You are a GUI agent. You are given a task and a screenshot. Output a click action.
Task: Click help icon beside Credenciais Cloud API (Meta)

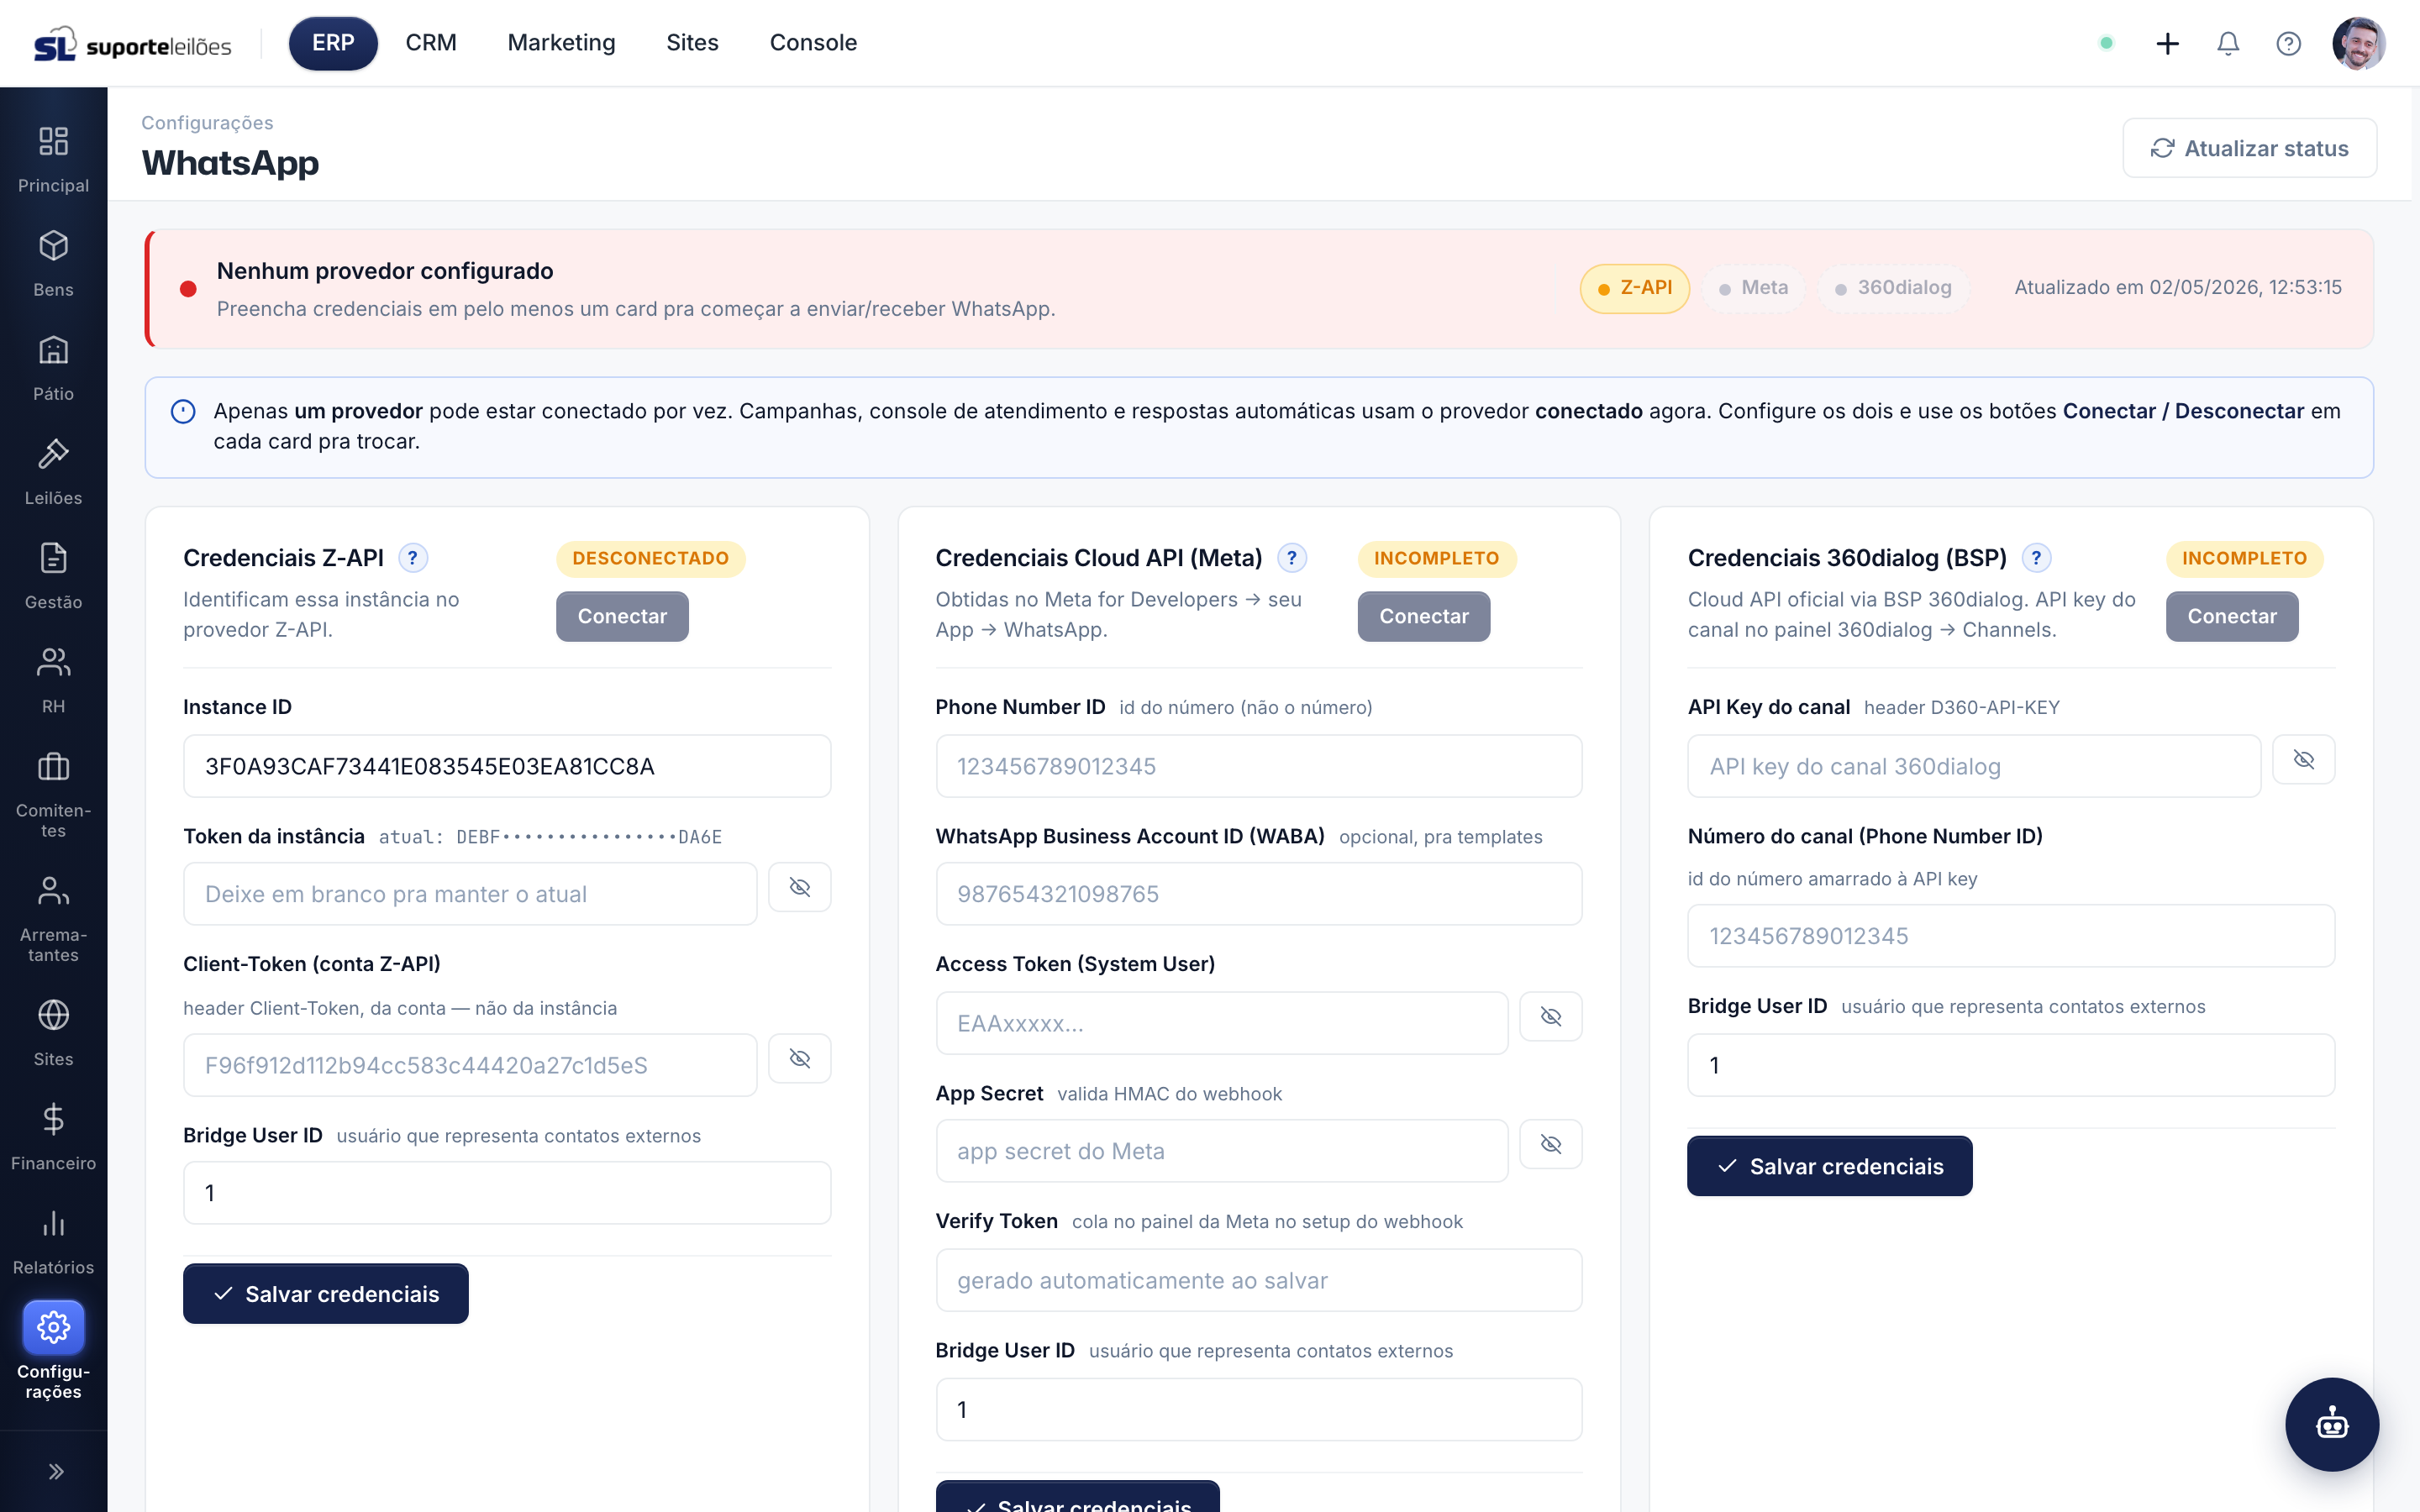[1292, 558]
